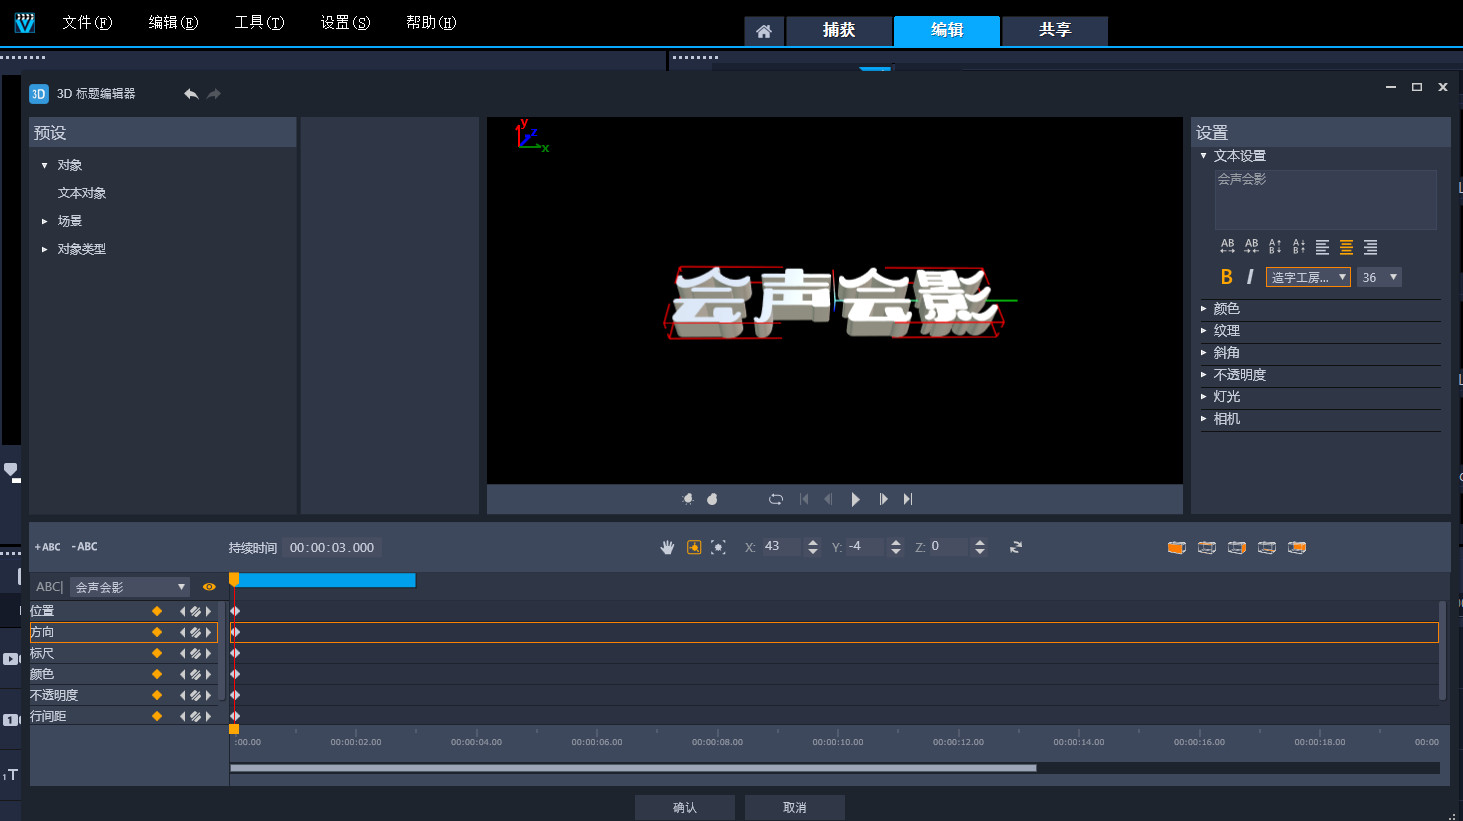The width and height of the screenshot is (1463, 821).
Task: Toggle keyframe diamond for 行间距 row
Action: (x=157, y=716)
